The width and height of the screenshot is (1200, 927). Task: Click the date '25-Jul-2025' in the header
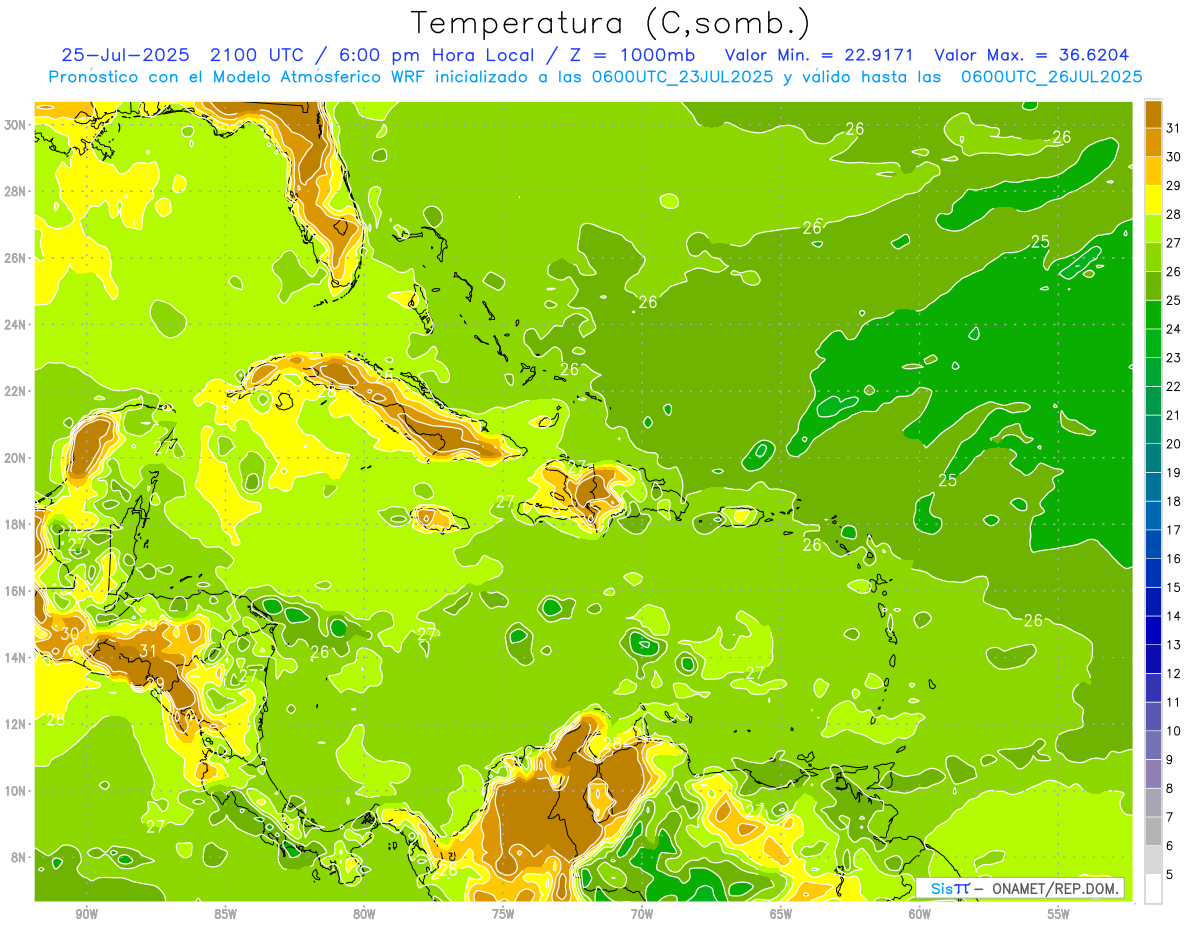click(x=127, y=55)
